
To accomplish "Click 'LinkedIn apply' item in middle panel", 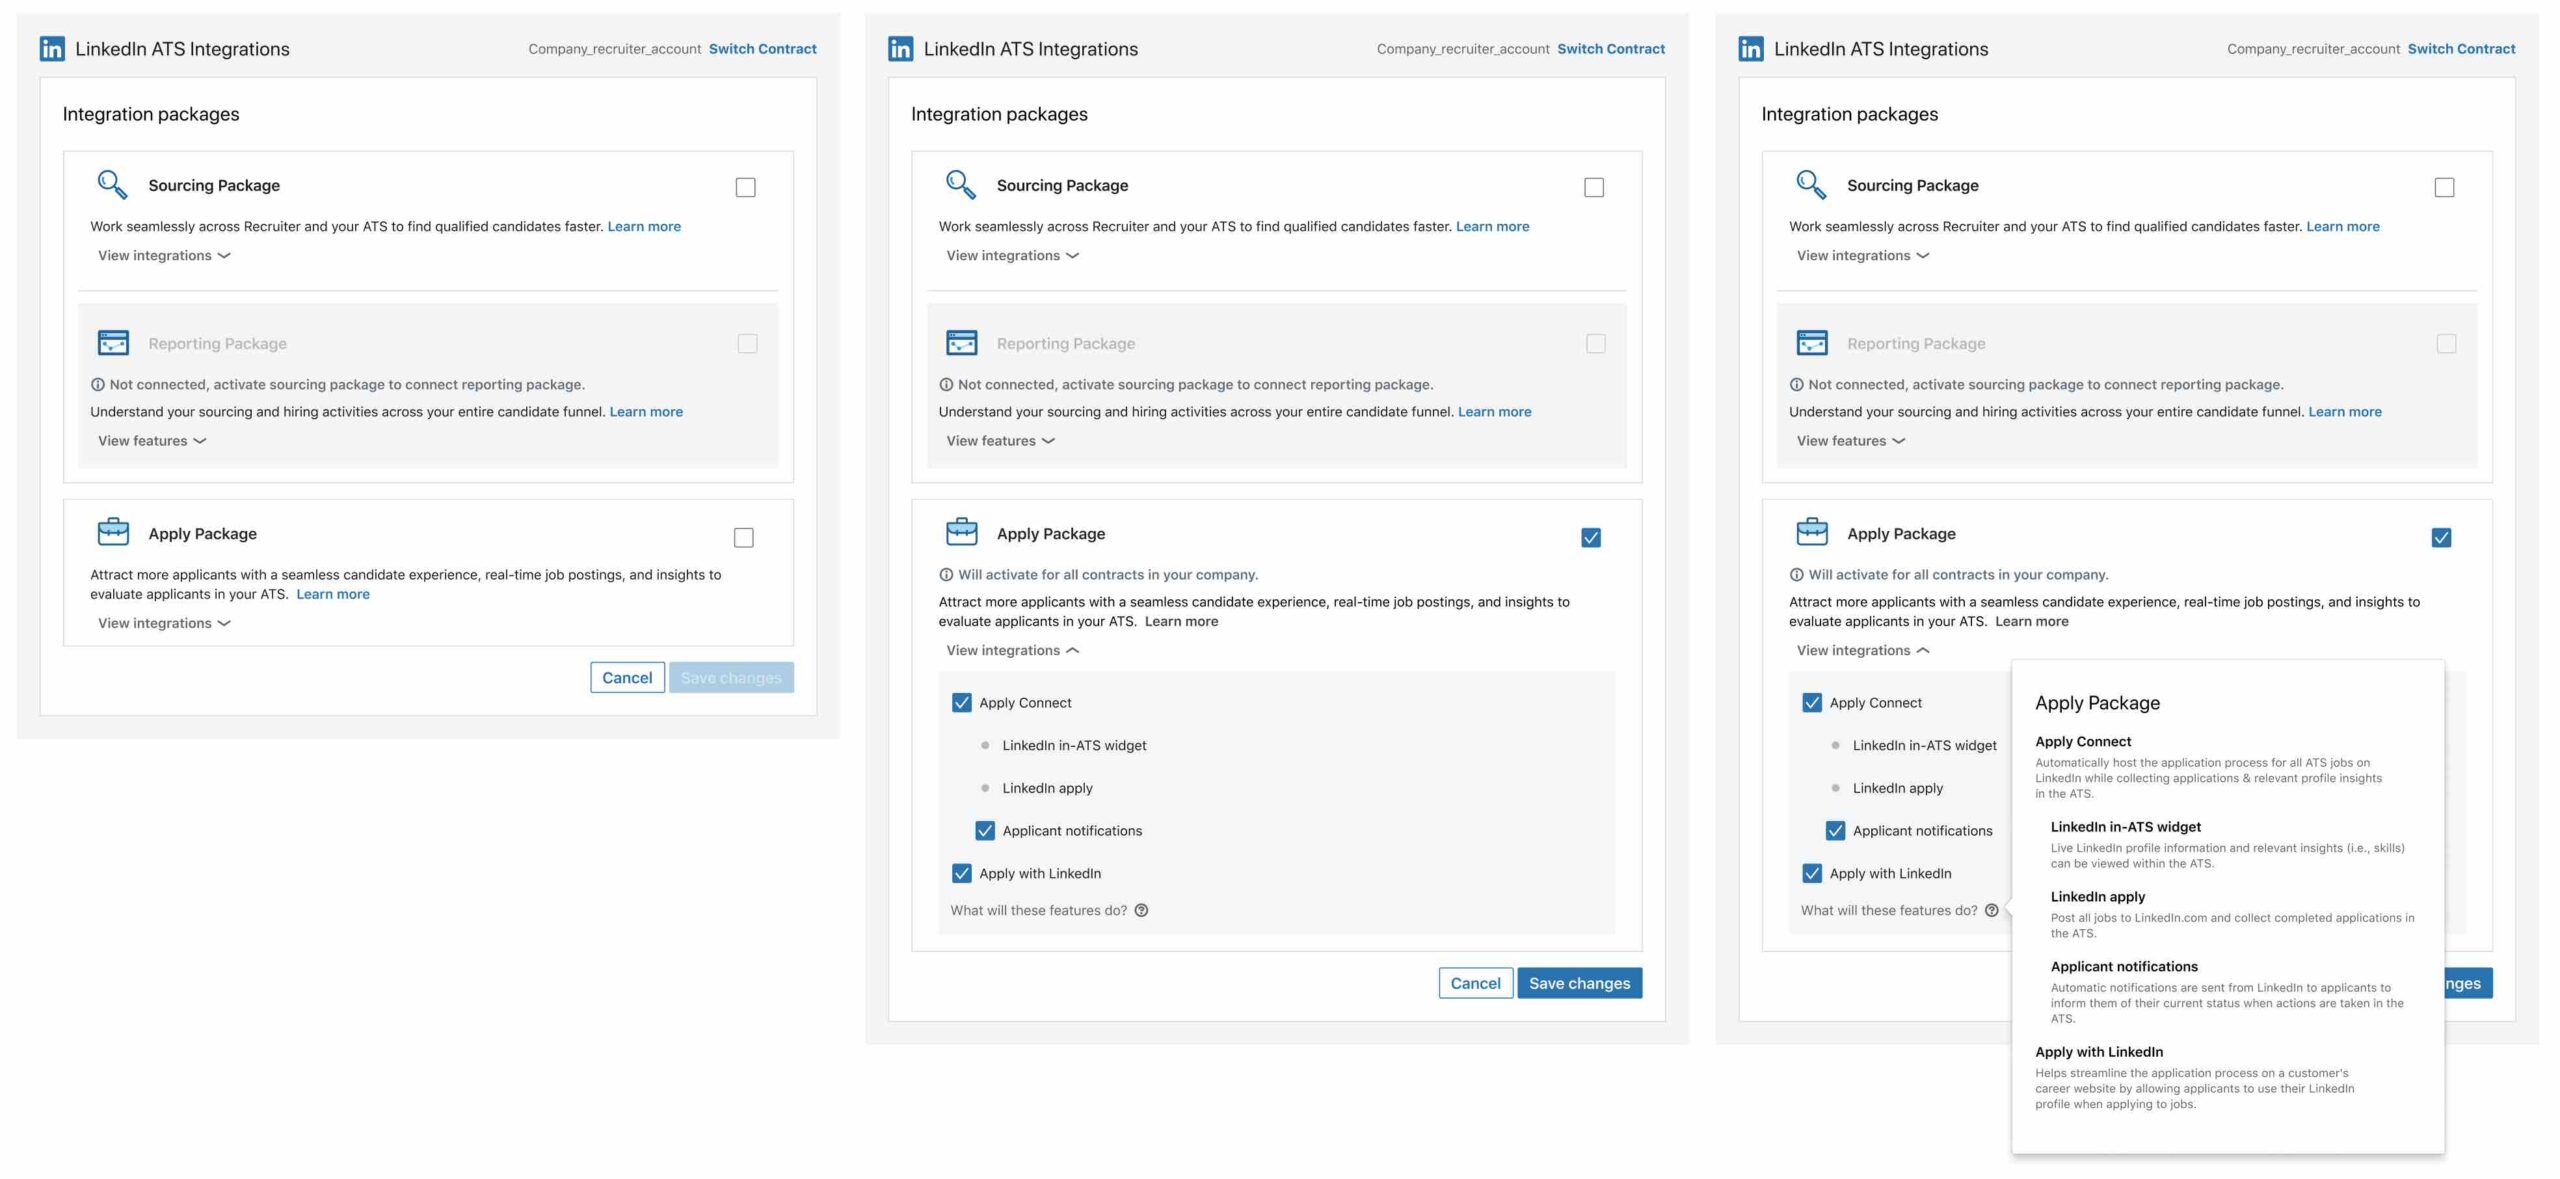I will [1047, 789].
